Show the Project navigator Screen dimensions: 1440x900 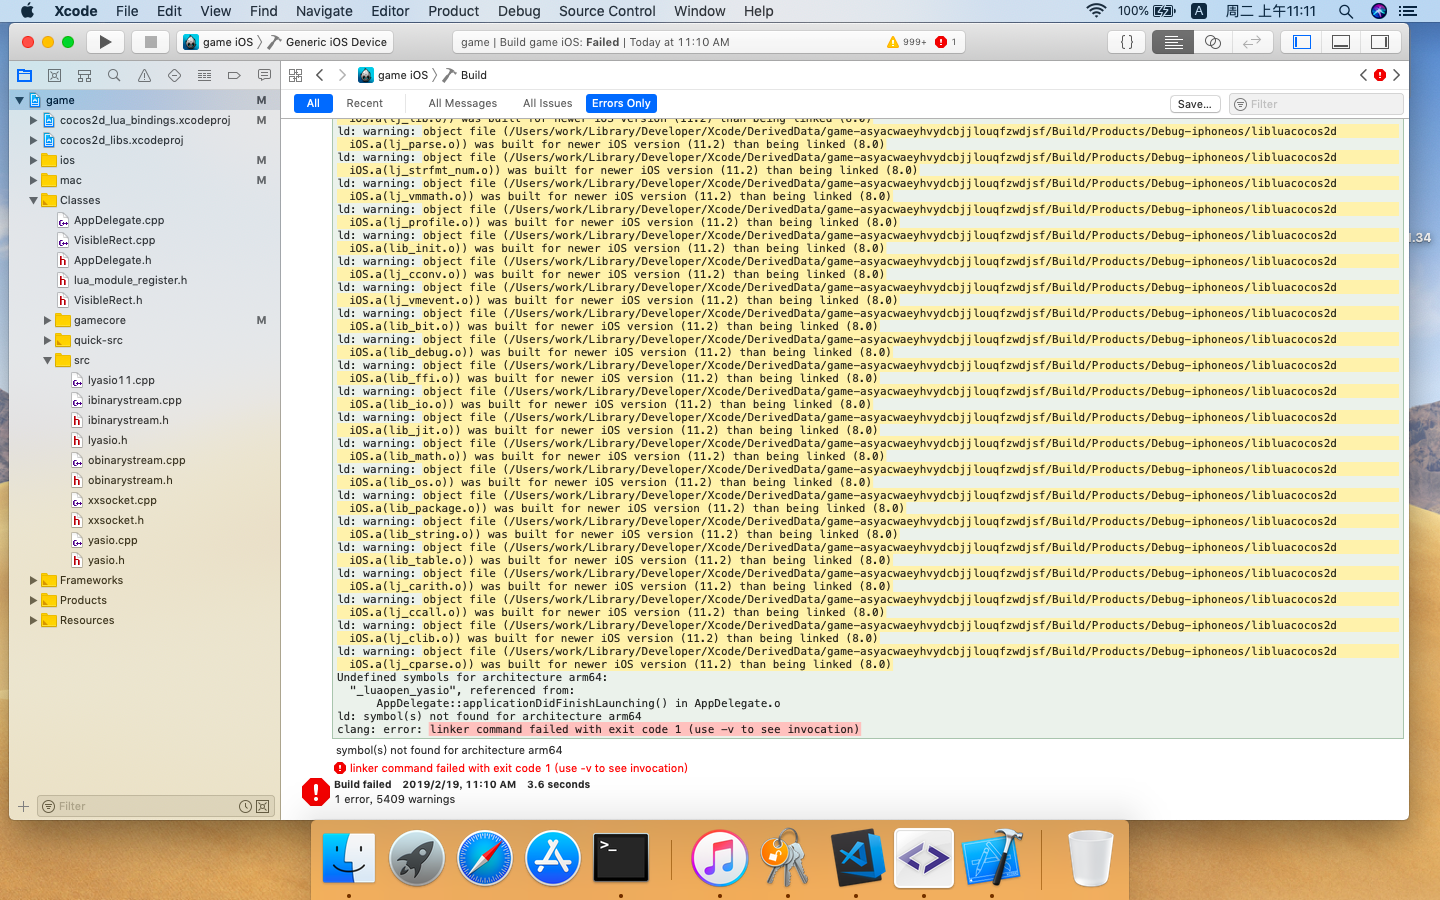(x=24, y=75)
